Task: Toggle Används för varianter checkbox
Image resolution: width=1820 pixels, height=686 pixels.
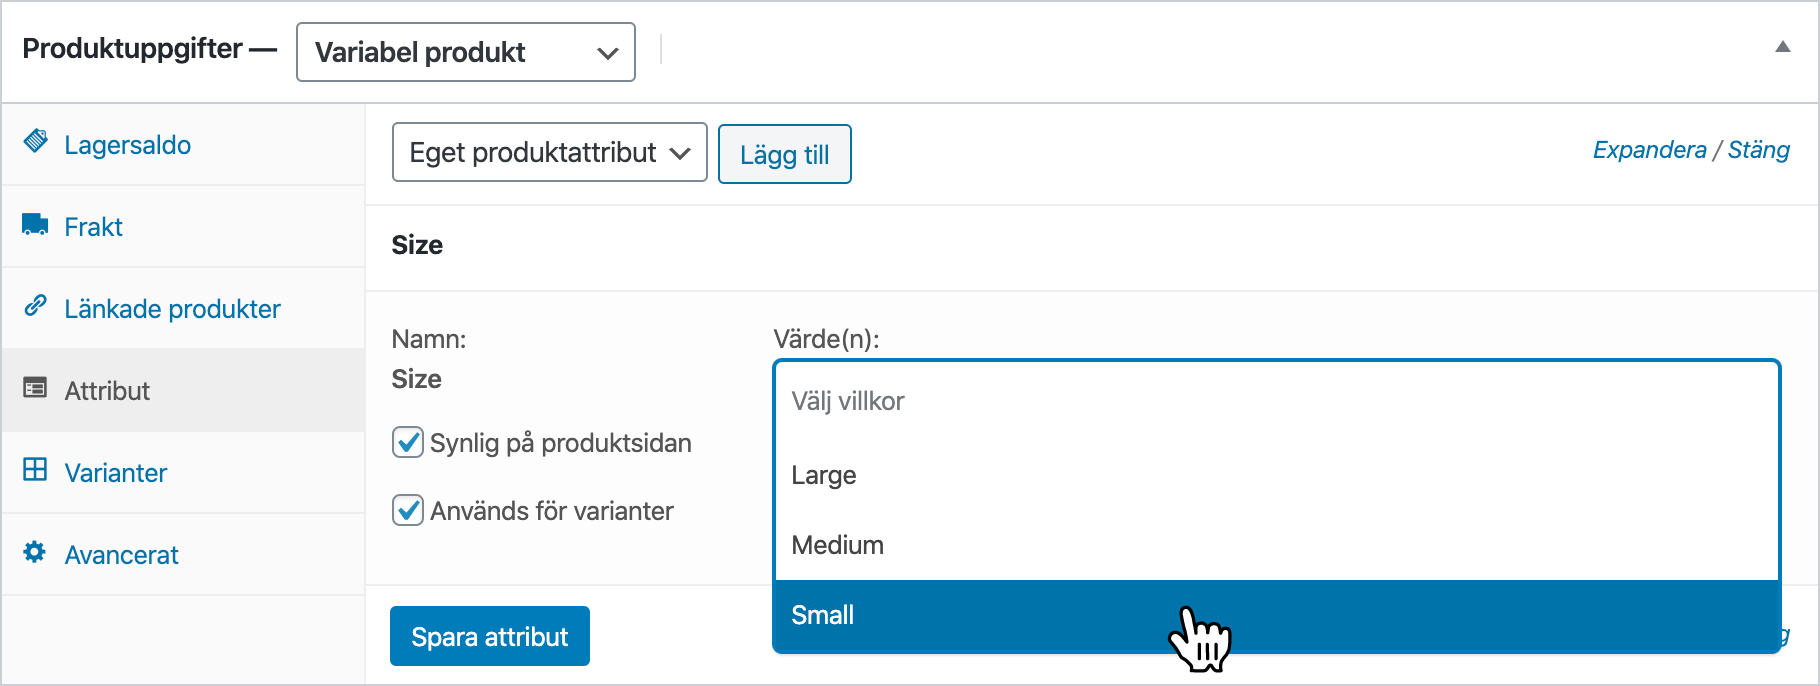Action: 408,510
